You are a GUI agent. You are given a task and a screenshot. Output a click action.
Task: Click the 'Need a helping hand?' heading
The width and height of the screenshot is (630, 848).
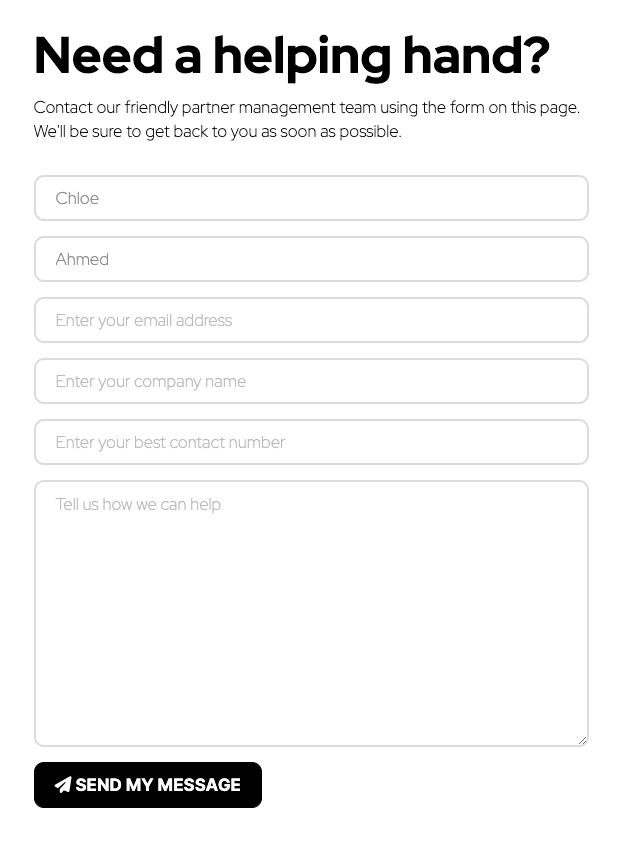291,55
